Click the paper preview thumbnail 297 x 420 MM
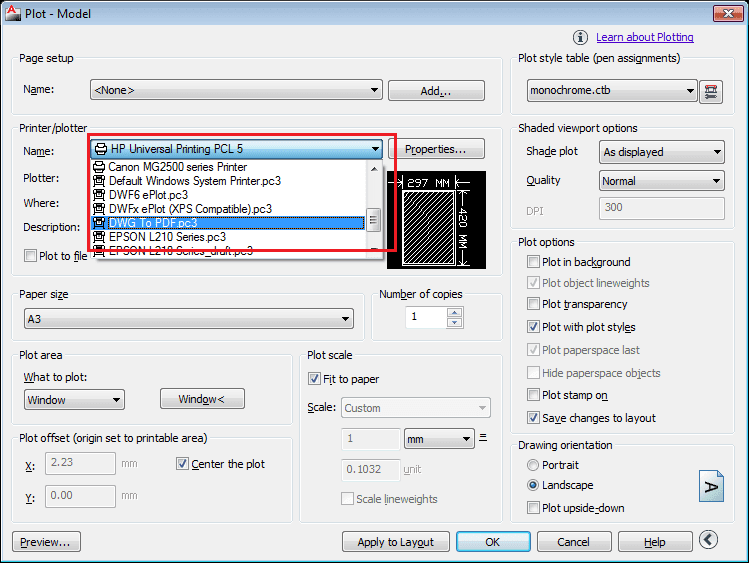 pos(436,220)
